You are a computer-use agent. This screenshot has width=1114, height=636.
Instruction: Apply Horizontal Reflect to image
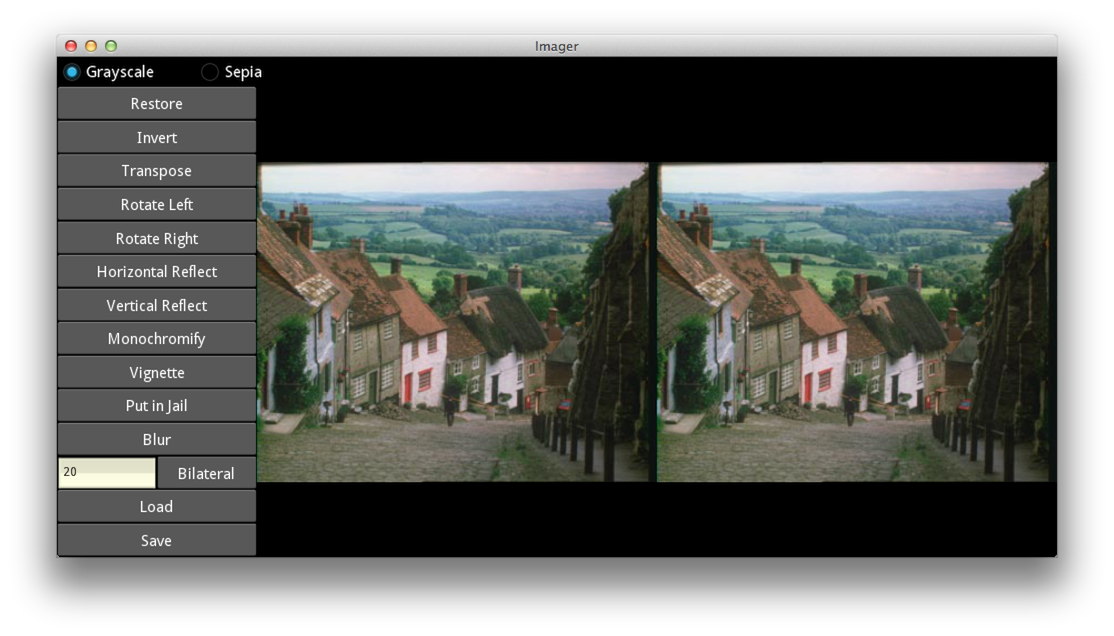tap(157, 272)
